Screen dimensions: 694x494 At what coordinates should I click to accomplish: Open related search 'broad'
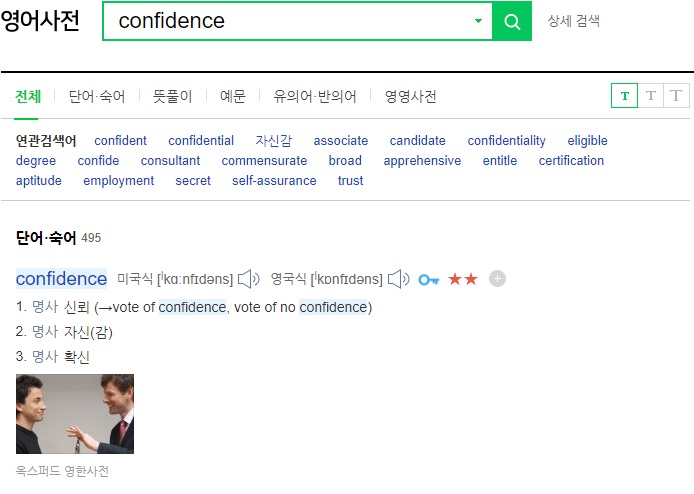point(345,161)
